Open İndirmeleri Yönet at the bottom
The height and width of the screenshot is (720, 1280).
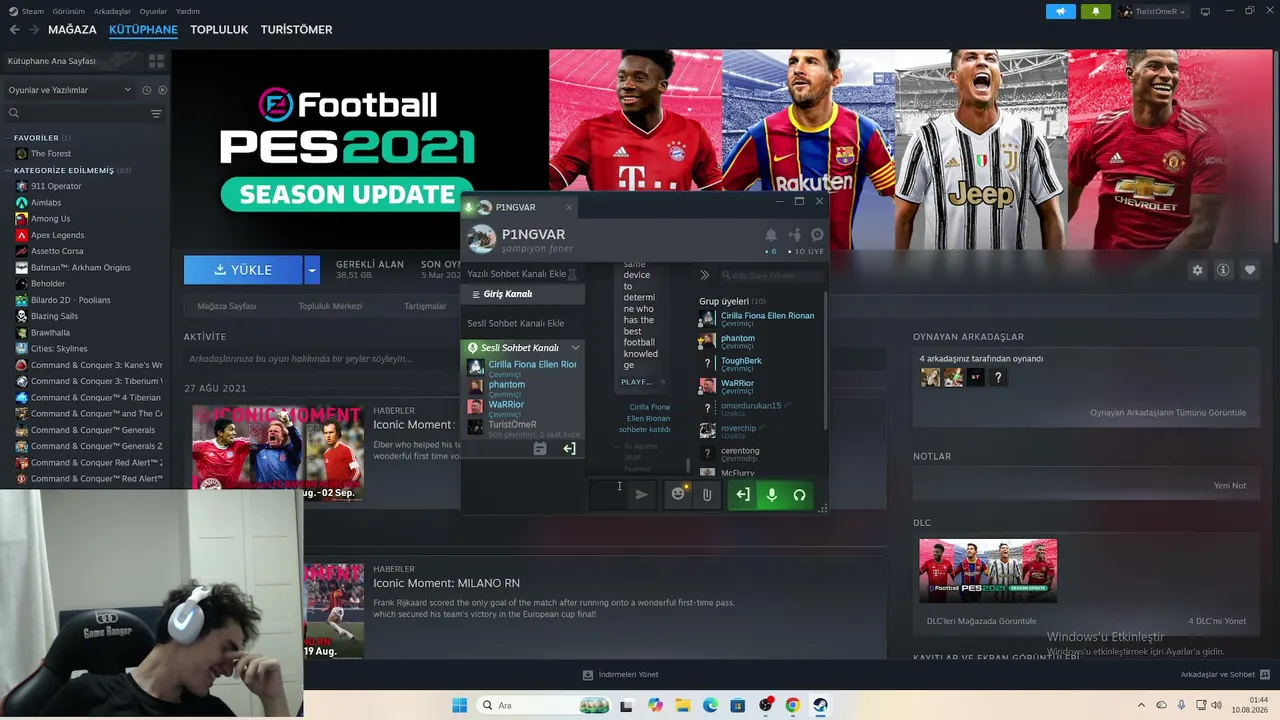click(621, 675)
